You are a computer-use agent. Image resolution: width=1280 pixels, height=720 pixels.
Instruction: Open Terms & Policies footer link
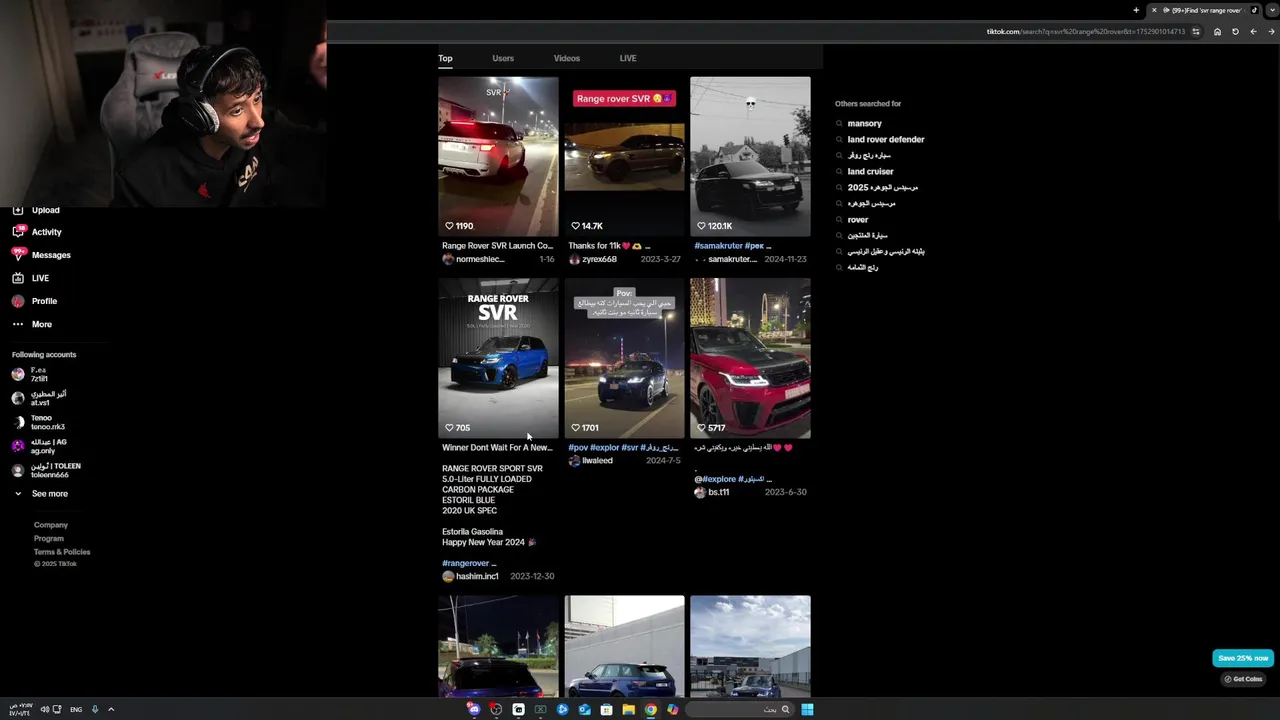[62, 552]
